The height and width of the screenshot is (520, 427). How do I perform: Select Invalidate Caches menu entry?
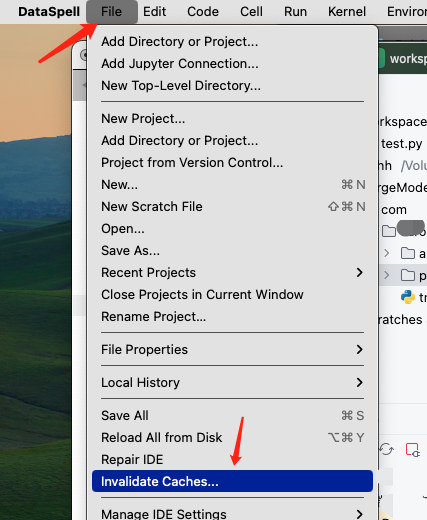coord(232,481)
